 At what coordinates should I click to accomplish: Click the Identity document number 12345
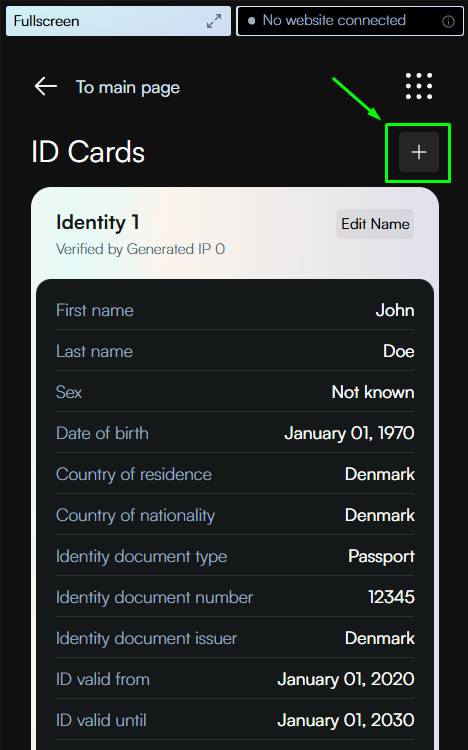tap(391, 597)
